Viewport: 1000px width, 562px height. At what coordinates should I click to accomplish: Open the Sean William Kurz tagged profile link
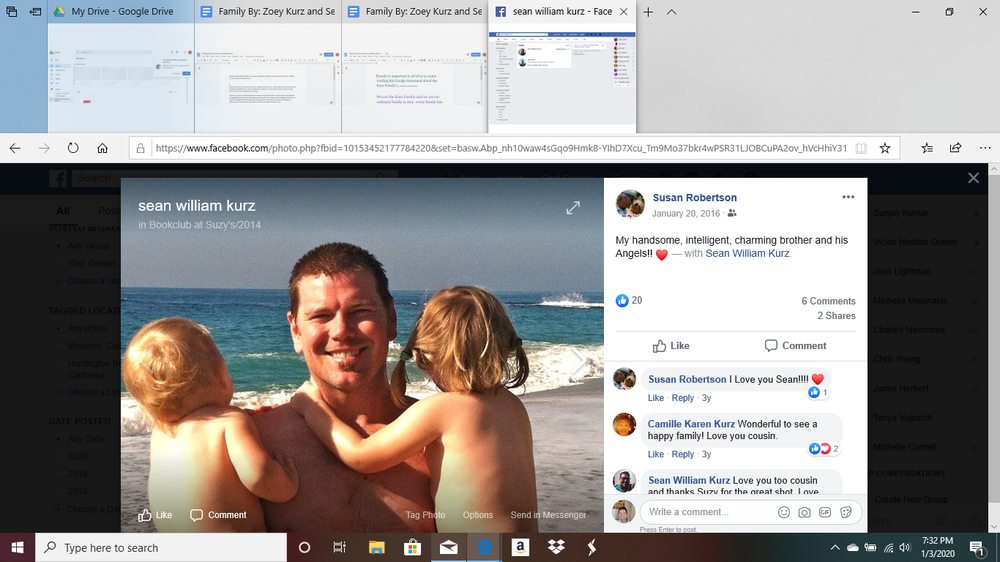[x=747, y=254]
